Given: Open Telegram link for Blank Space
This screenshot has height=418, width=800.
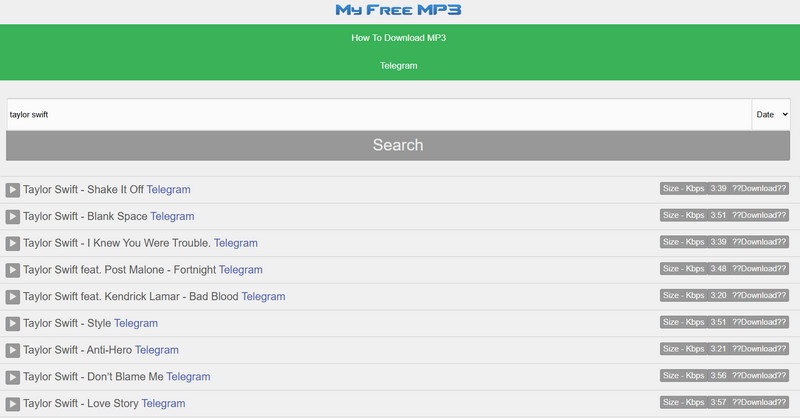Looking at the screenshot, I should 172,216.
